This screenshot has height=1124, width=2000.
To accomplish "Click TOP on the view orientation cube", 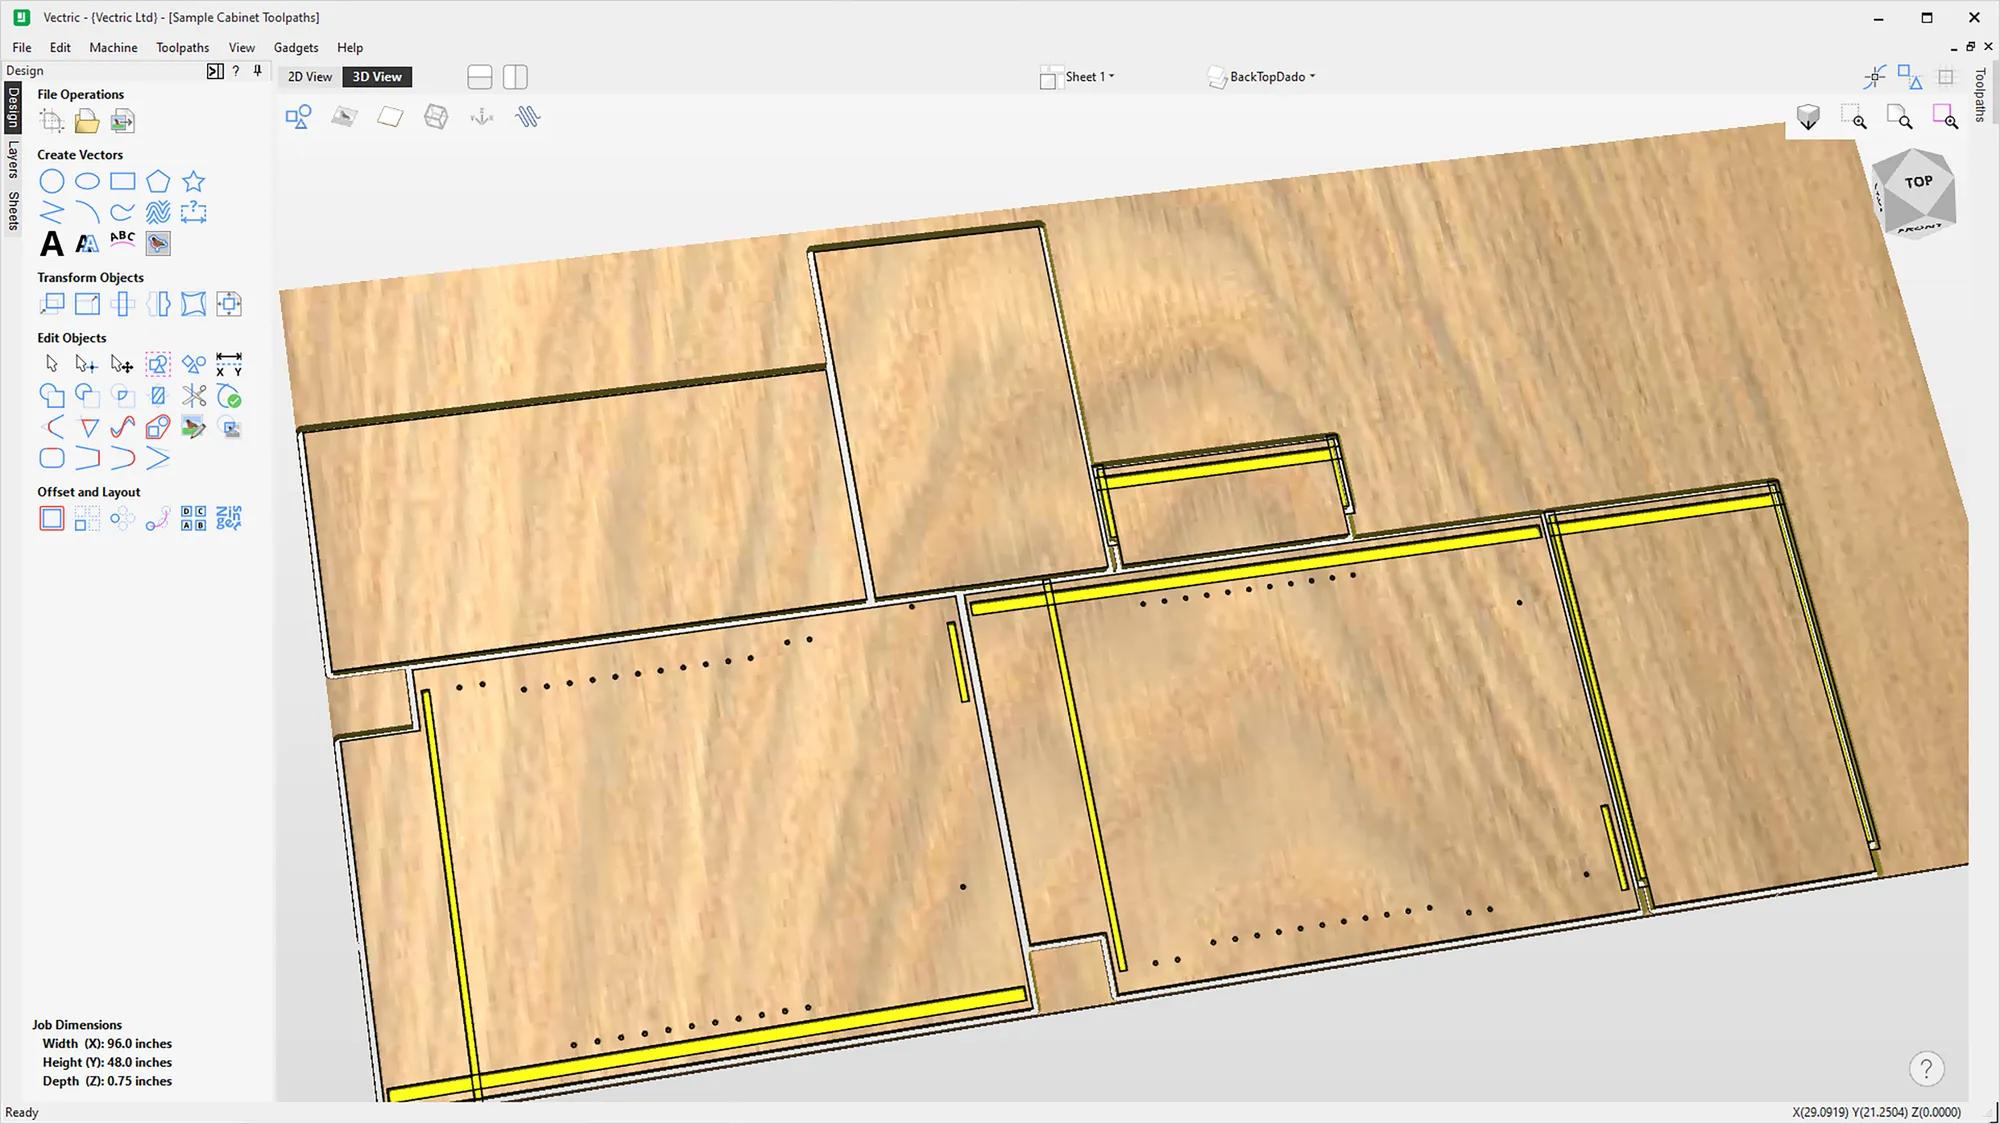I will (x=1918, y=181).
